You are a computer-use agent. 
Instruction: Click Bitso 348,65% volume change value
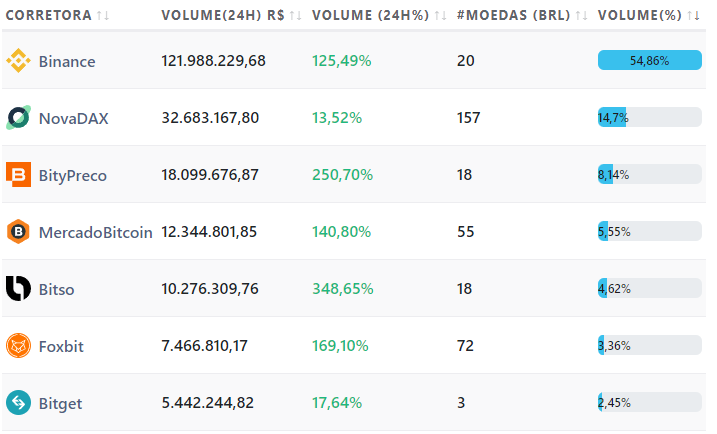click(343, 289)
